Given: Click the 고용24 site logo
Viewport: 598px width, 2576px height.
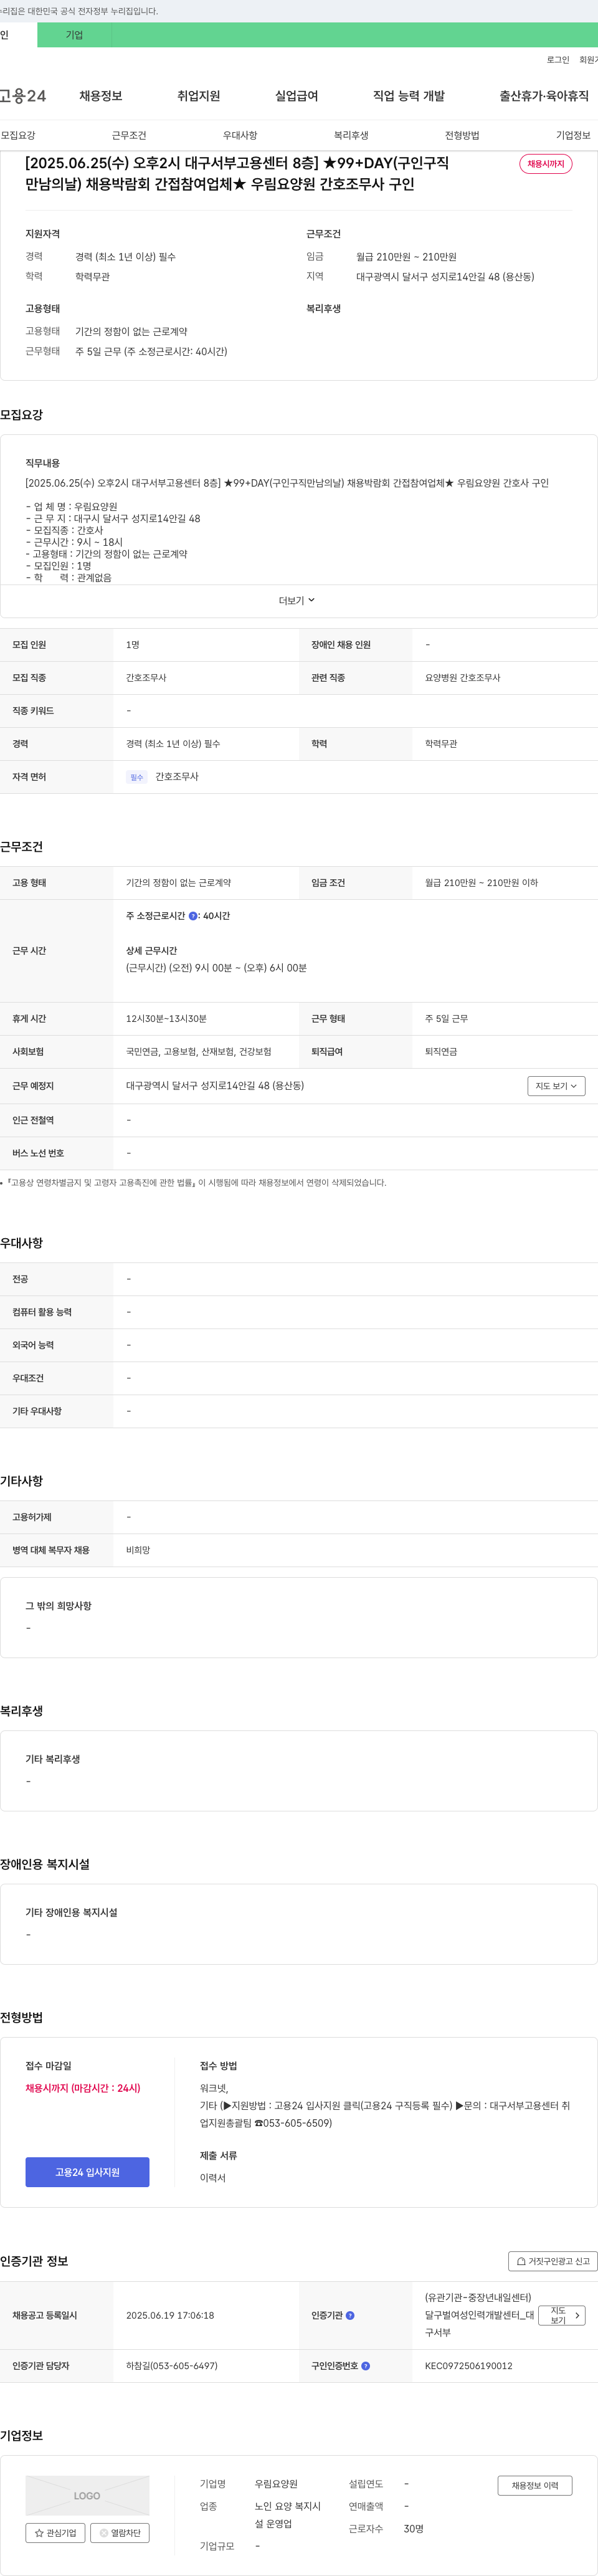Looking at the screenshot, I should click(x=23, y=96).
